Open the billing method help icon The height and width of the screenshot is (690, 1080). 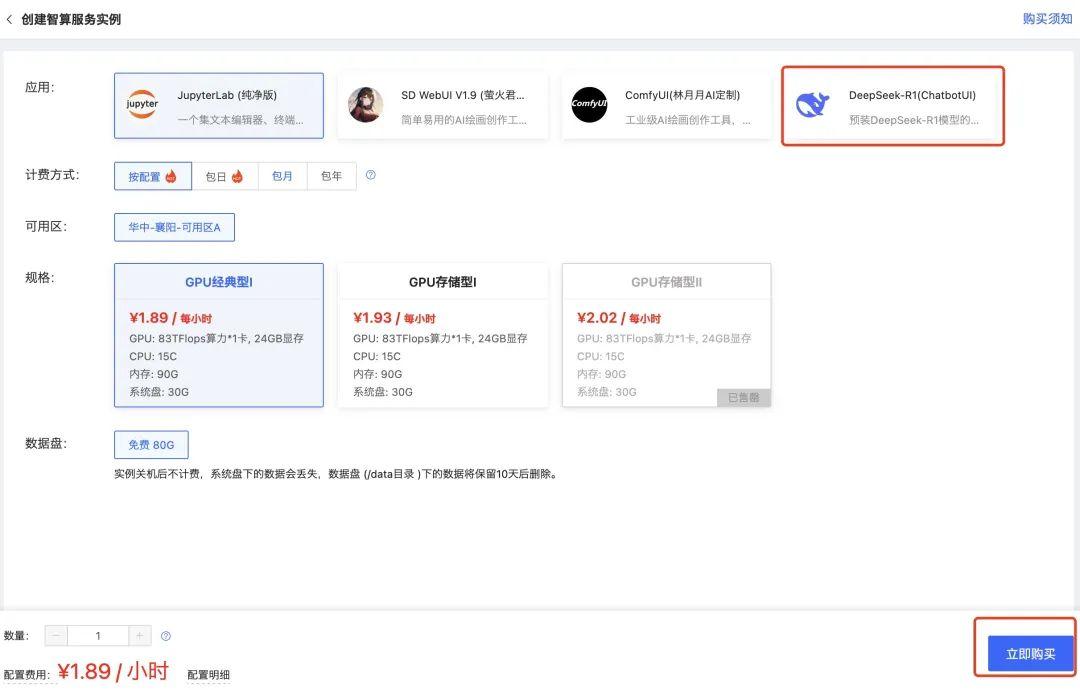coord(371,175)
